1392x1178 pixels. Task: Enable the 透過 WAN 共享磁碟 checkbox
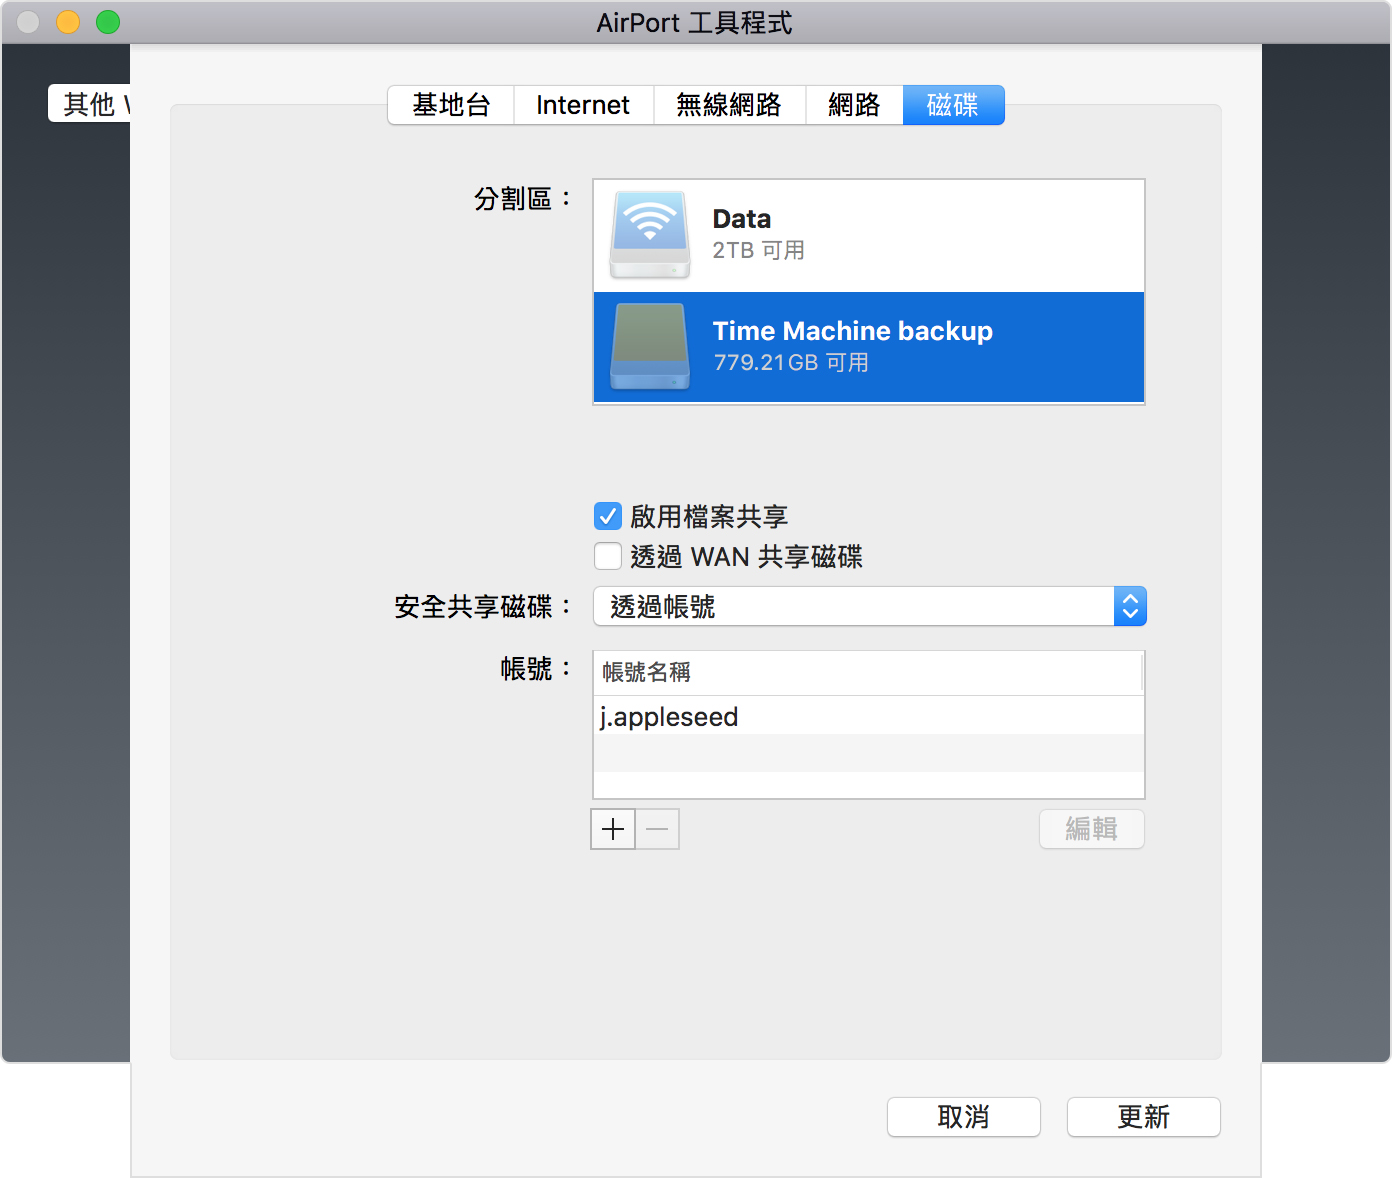(x=608, y=556)
